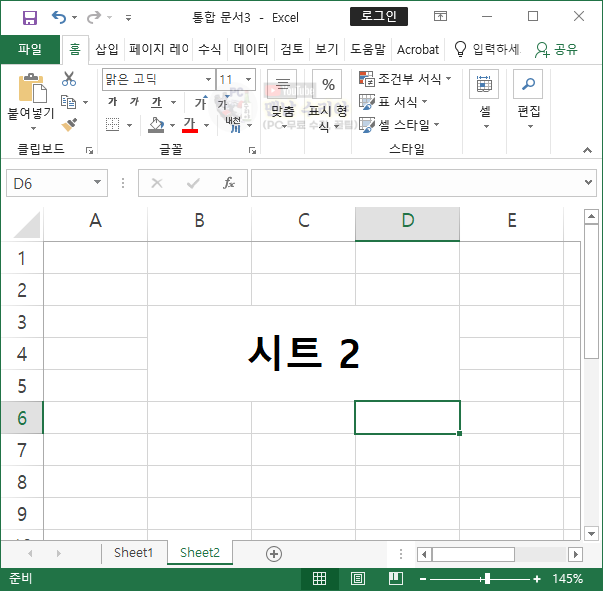Apply the red font color

190,125
